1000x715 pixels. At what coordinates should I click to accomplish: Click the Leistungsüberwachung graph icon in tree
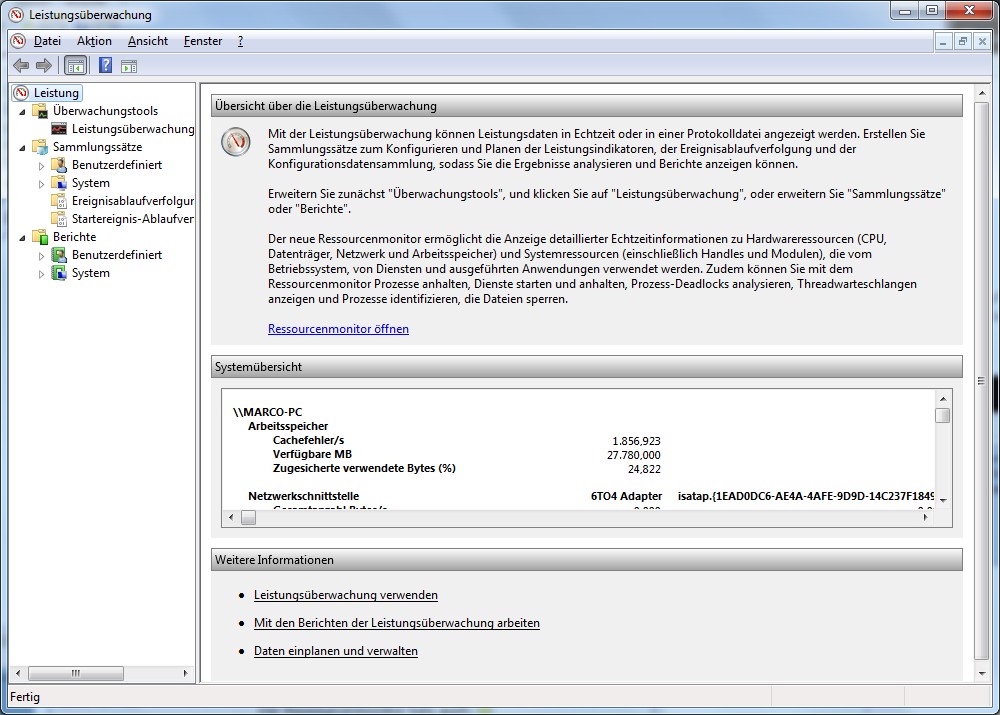59,129
